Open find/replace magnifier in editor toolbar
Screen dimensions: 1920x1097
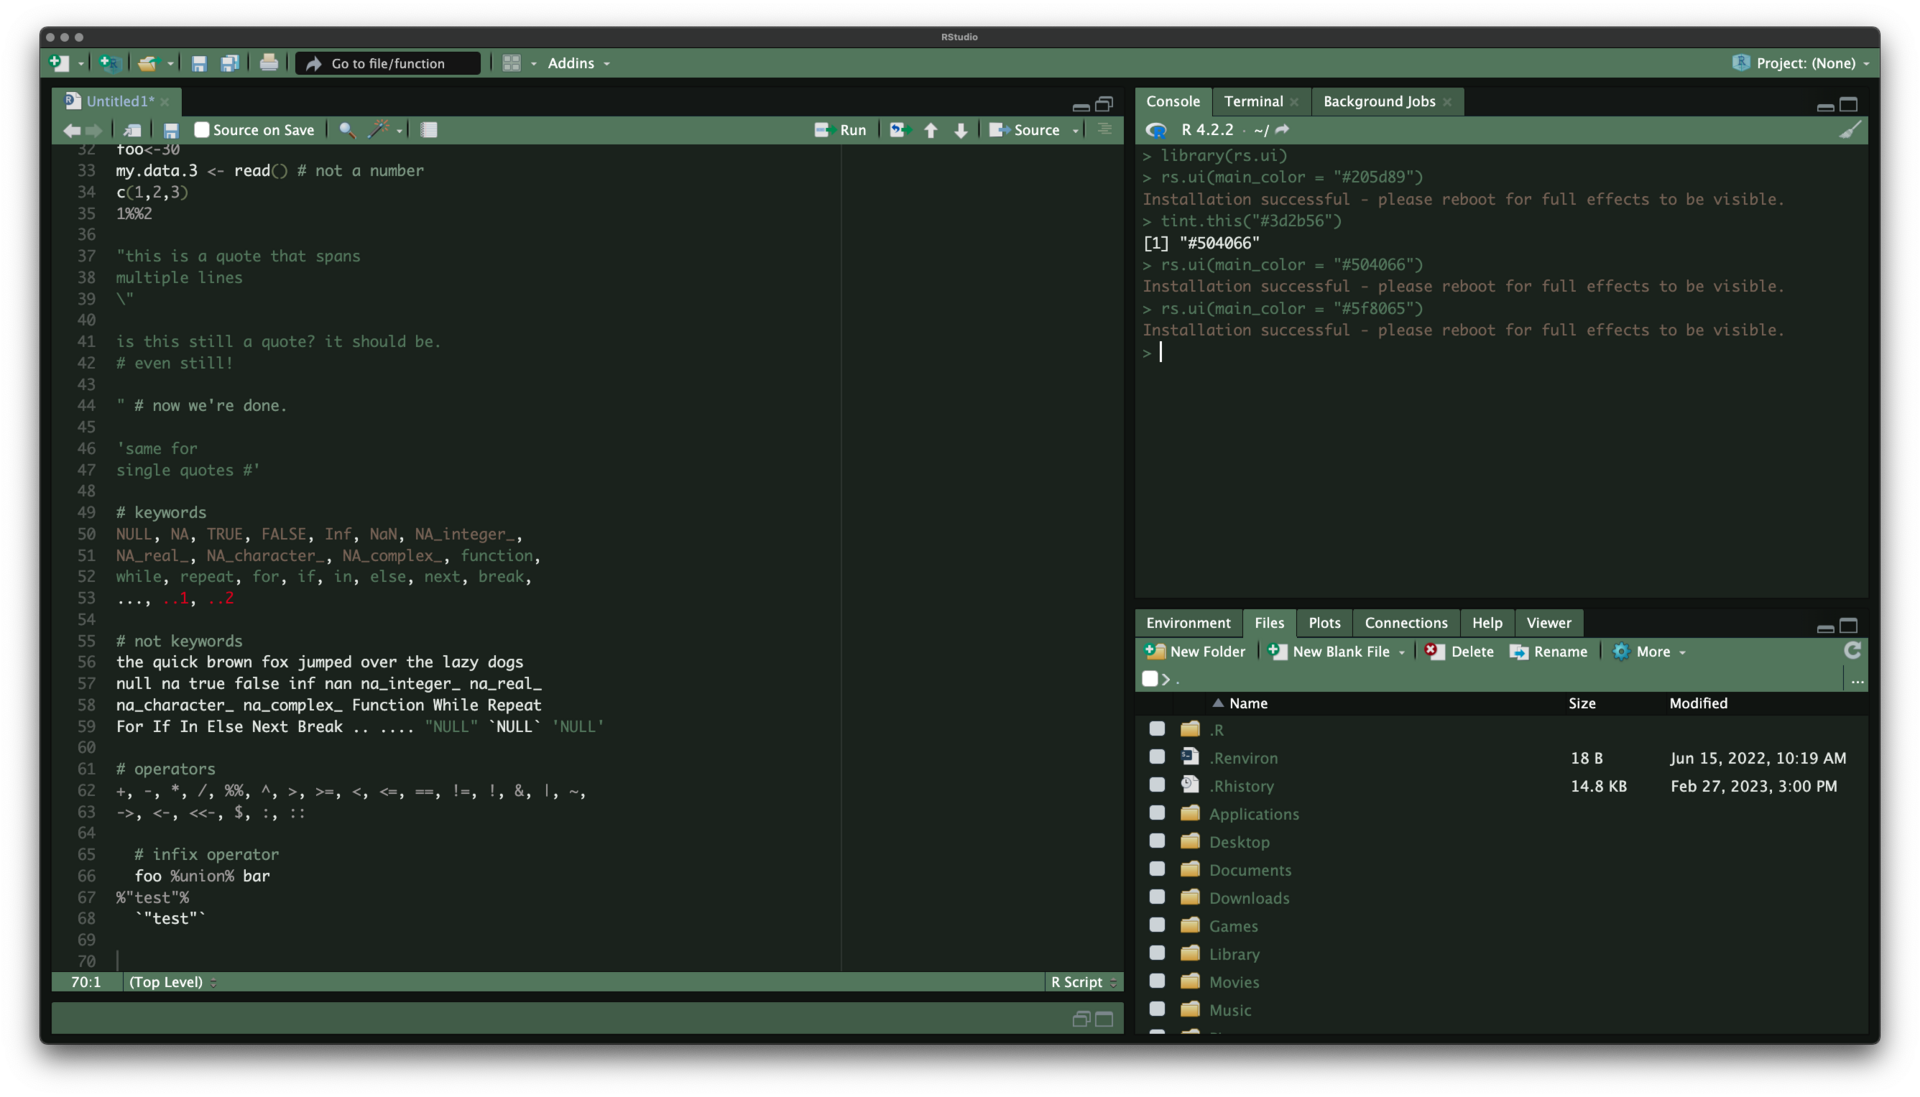346,130
